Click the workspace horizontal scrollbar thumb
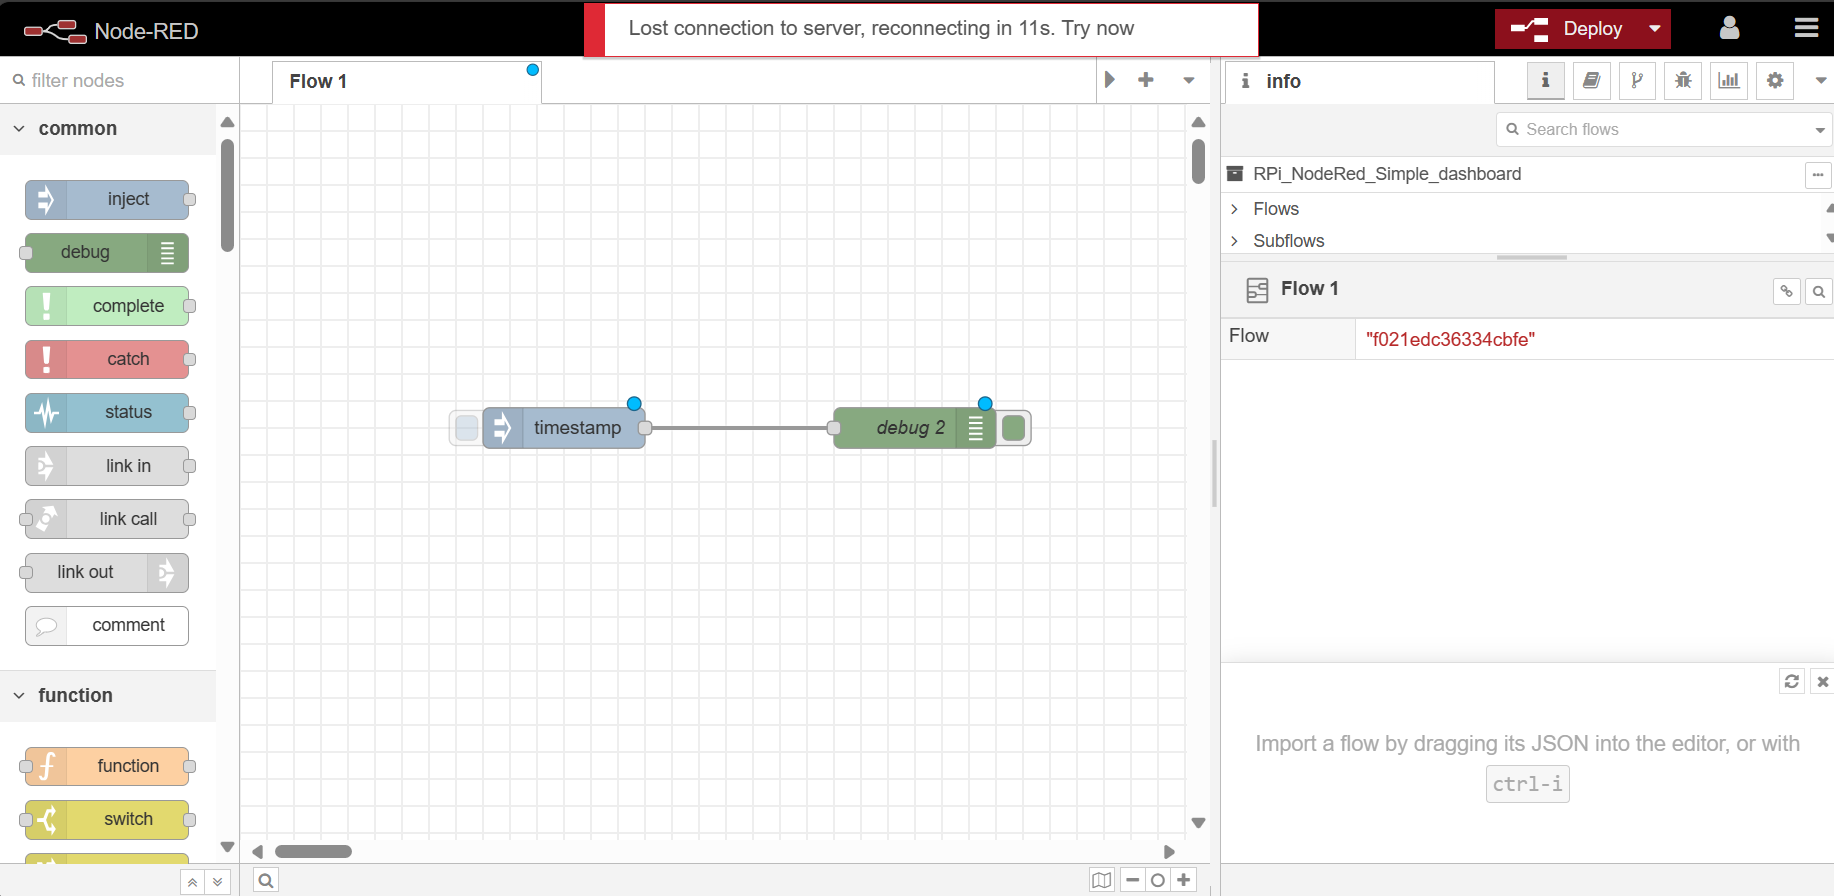This screenshot has width=1834, height=896. (314, 852)
